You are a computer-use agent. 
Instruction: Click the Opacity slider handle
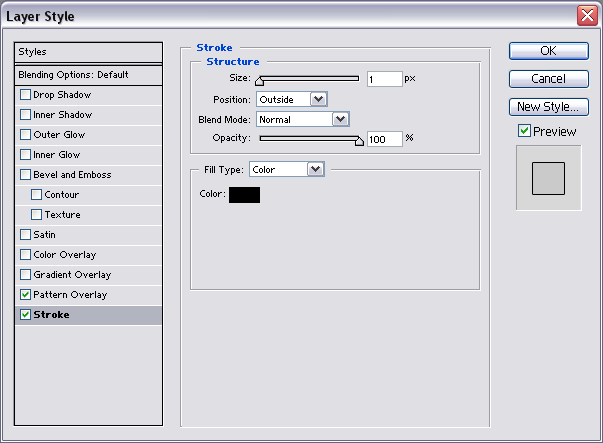[359, 141]
